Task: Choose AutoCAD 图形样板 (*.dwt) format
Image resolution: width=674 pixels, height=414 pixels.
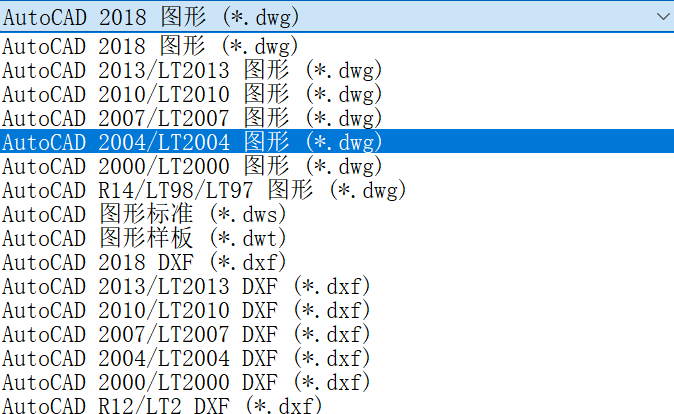Action: [337, 238]
